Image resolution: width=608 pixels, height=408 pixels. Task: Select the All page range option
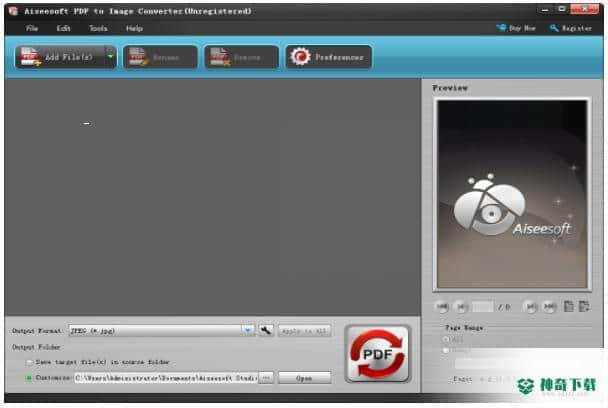point(446,339)
